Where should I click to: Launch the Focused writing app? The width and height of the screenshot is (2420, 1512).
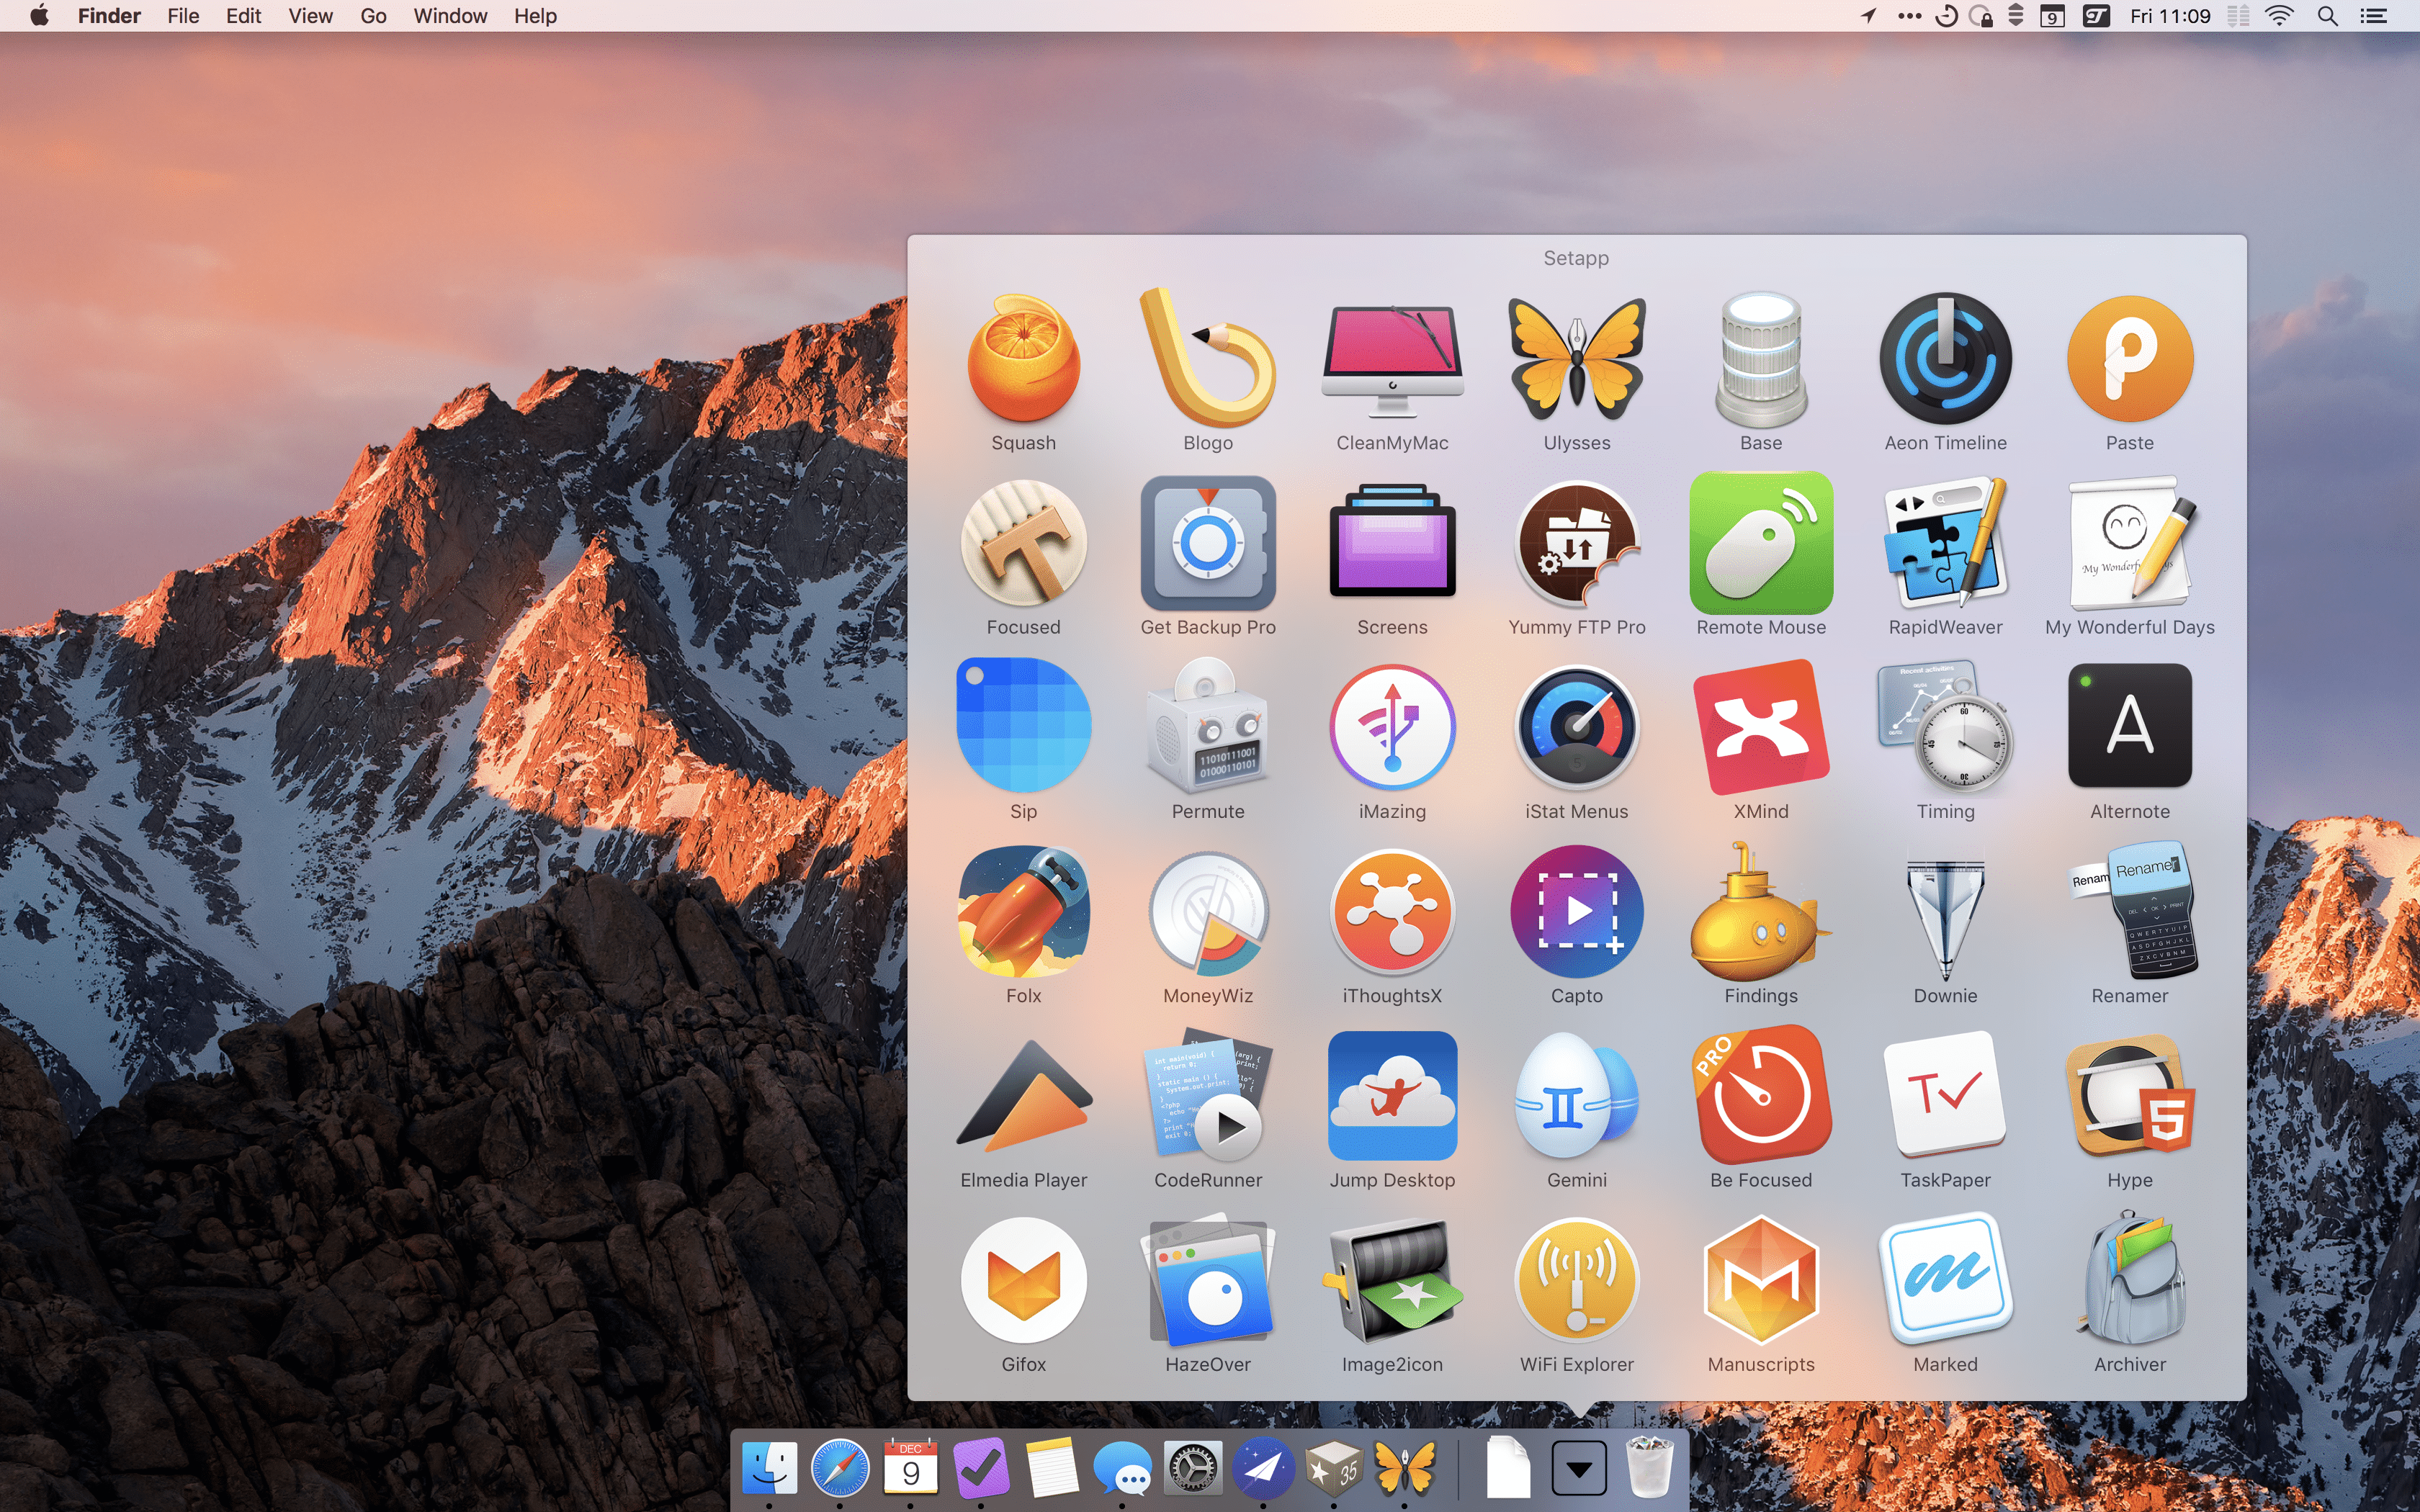[x=1023, y=542]
